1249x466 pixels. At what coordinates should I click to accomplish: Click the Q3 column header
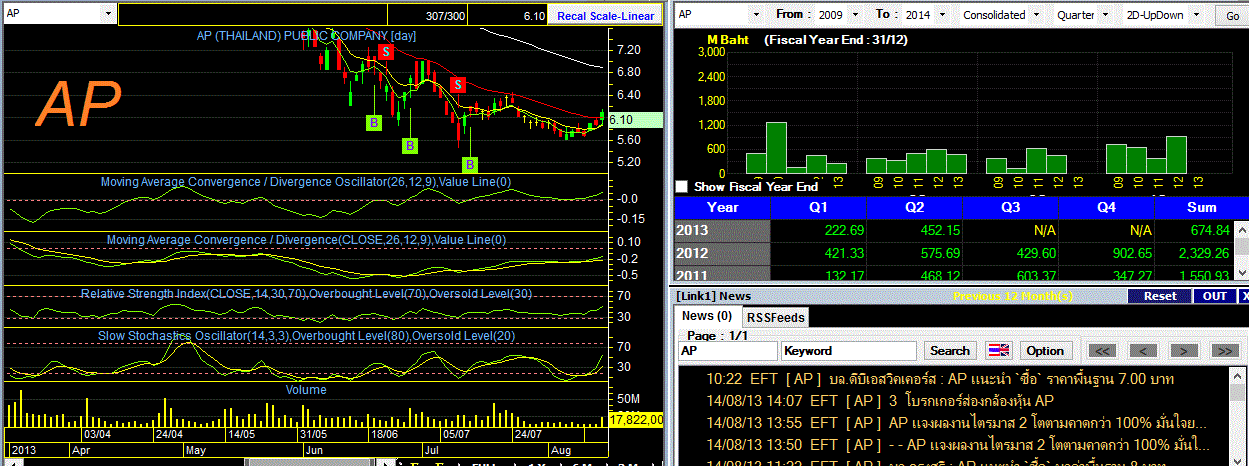[1010, 207]
